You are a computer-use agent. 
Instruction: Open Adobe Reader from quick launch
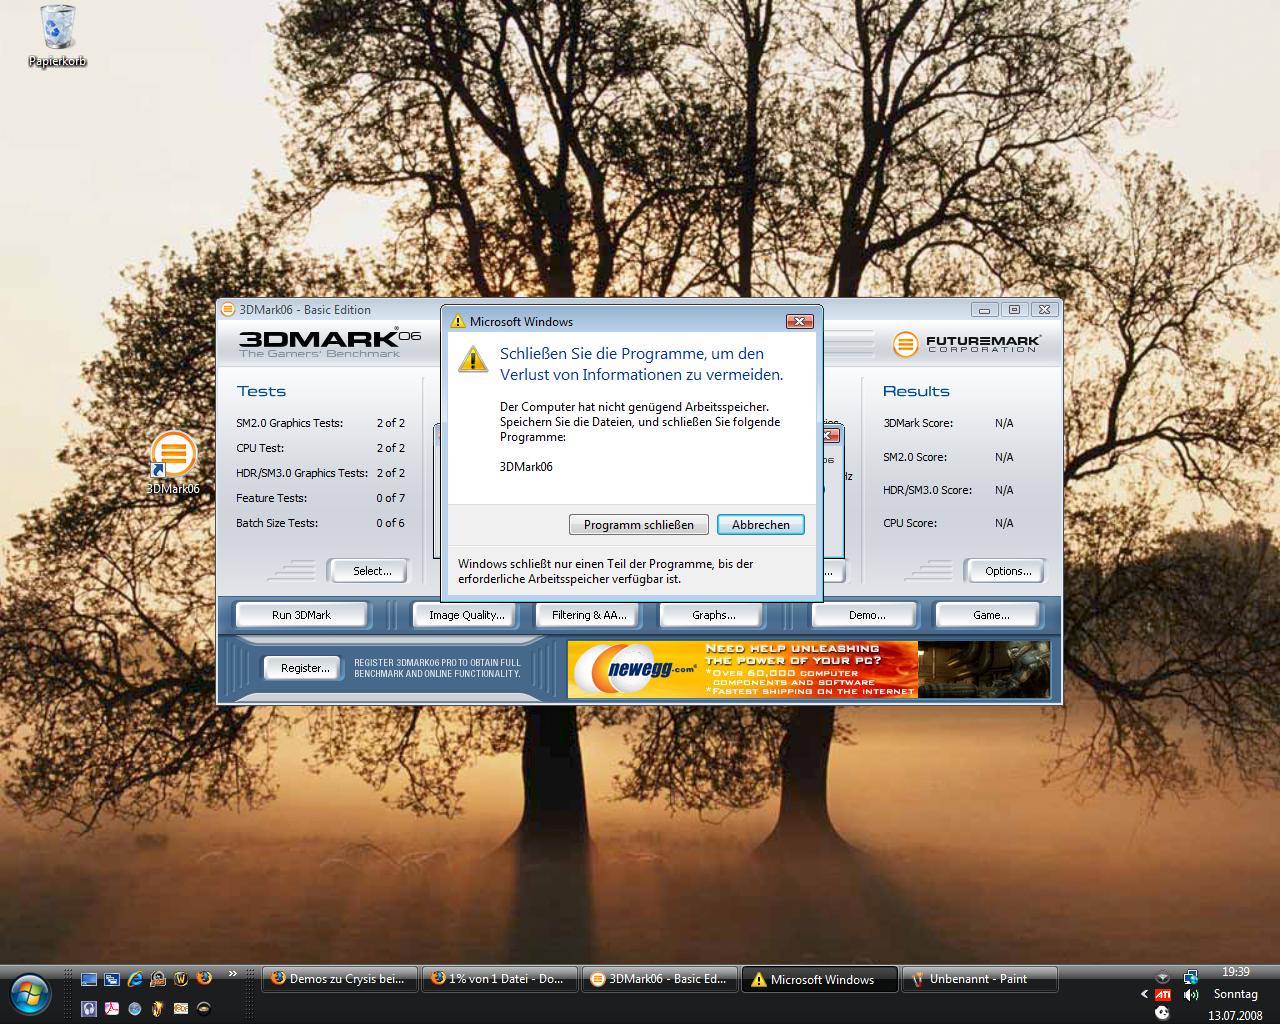tap(112, 1009)
